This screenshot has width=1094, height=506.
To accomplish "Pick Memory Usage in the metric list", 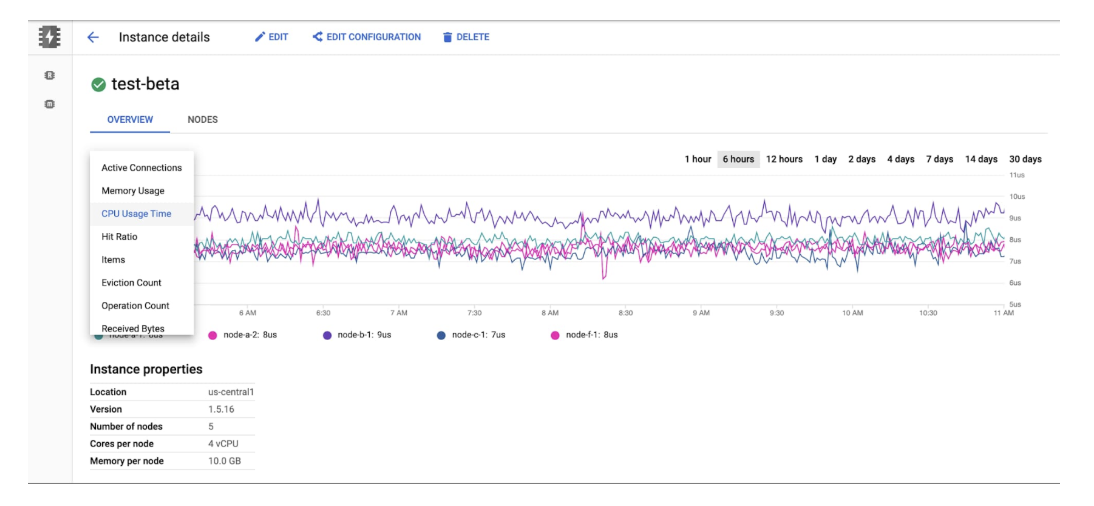I will point(133,191).
